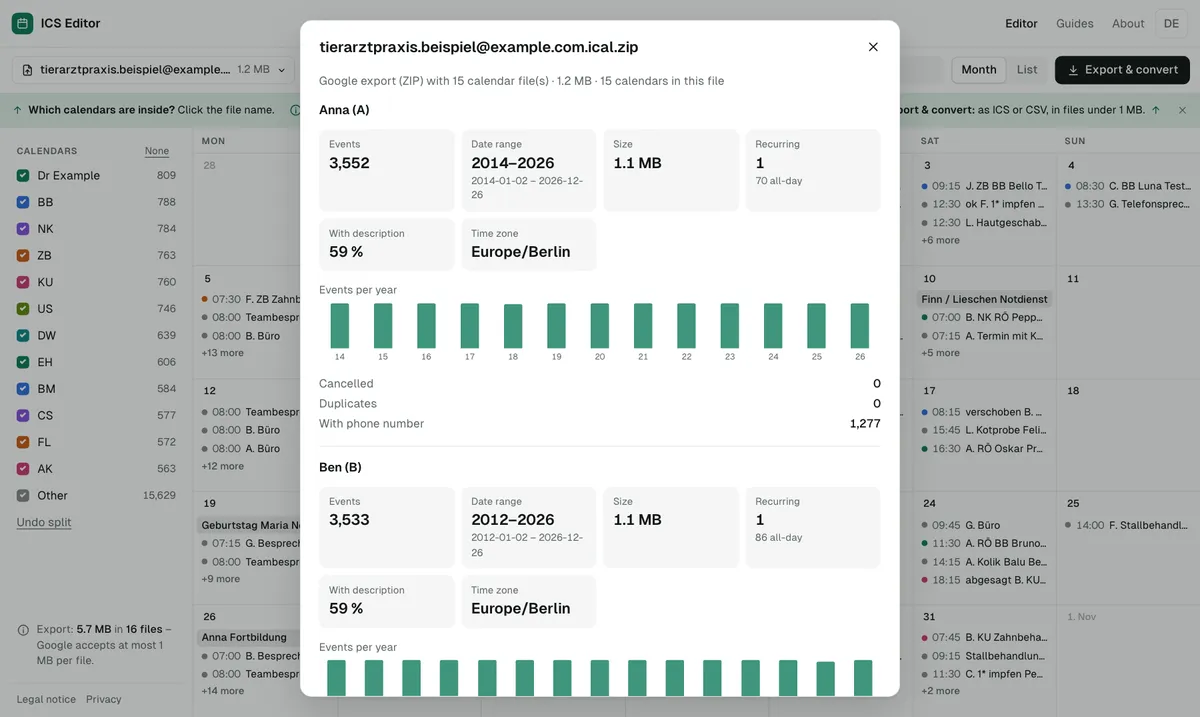Viewport: 1200px width, 717px height.
Task: Toggle the BM calendar checkbox
Action: pos(23,388)
